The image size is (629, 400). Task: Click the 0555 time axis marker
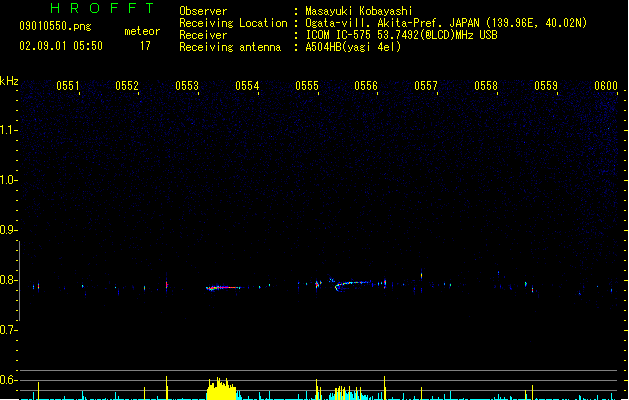click(x=307, y=86)
